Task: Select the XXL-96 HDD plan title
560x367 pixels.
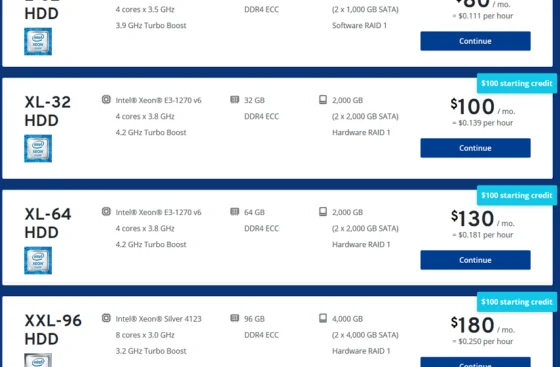Action: 53,330
